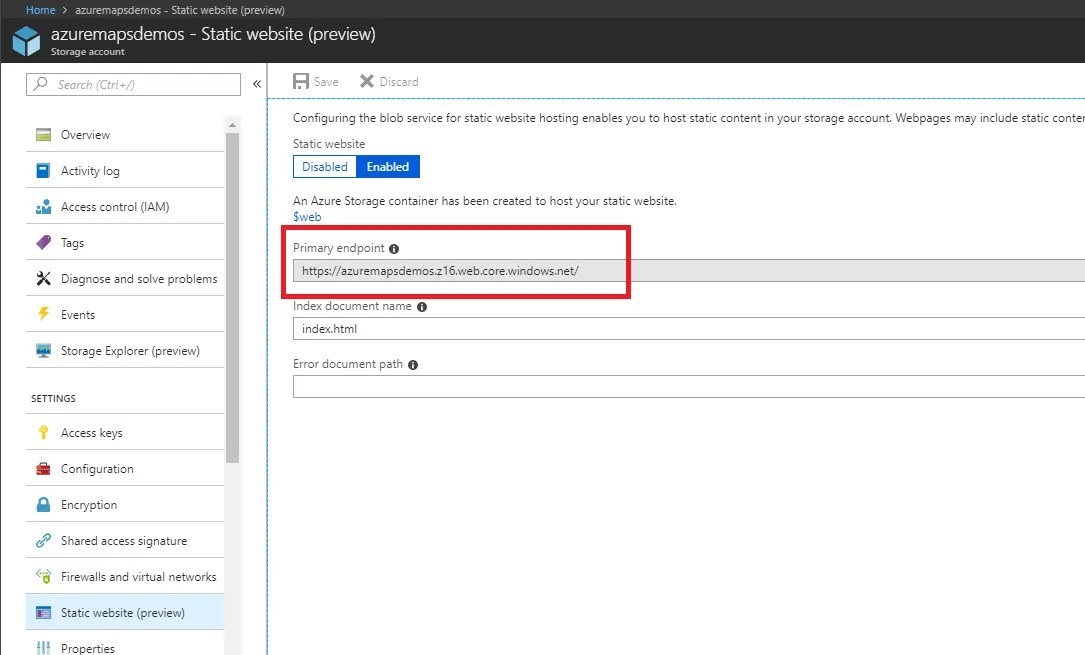Image resolution: width=1085 pixels, height=655 pixels.
Task: Click the Discard X icon
Action: pyautogui.click(x=367, y=81)
